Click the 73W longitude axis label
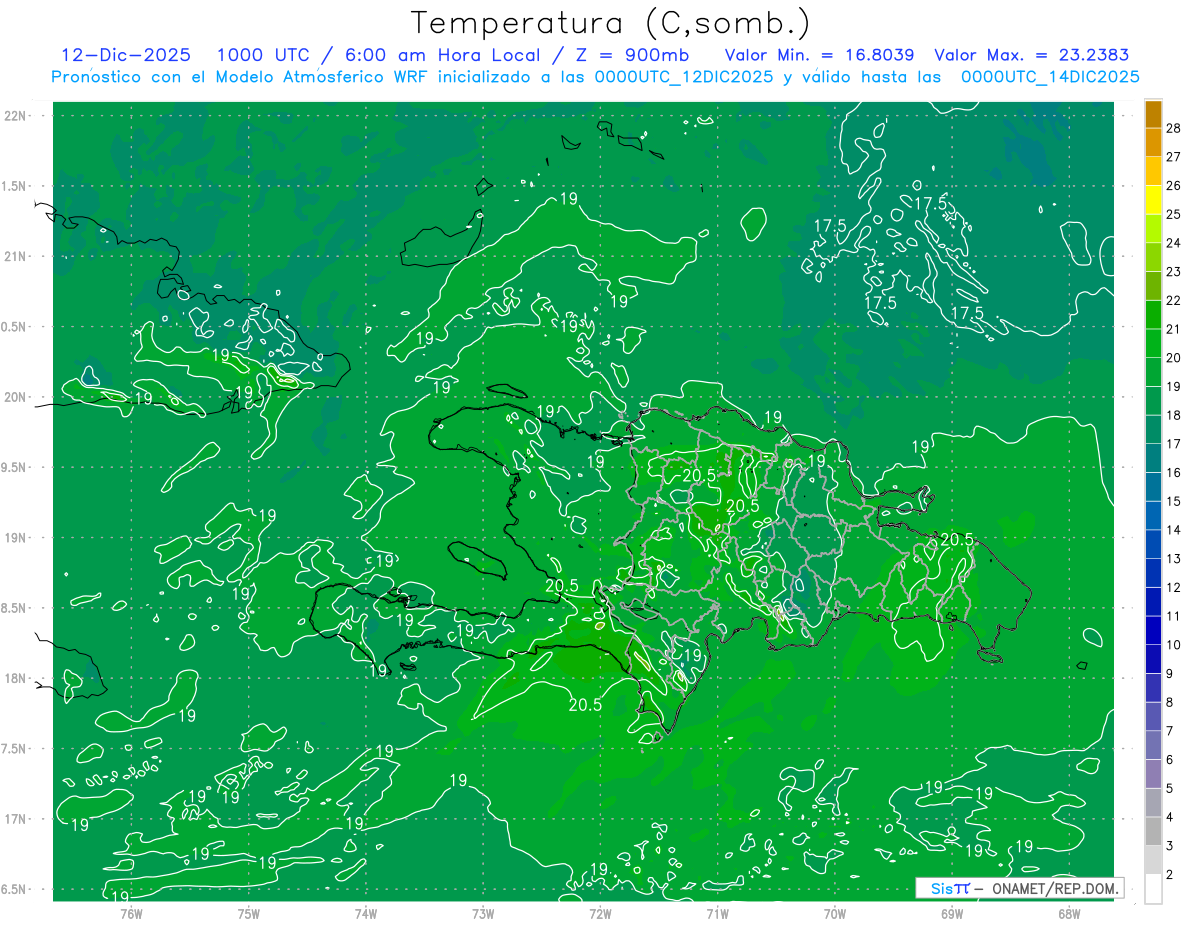This screenshot has height=927, width=1200. pyautogui.click(x=483, y=913)
